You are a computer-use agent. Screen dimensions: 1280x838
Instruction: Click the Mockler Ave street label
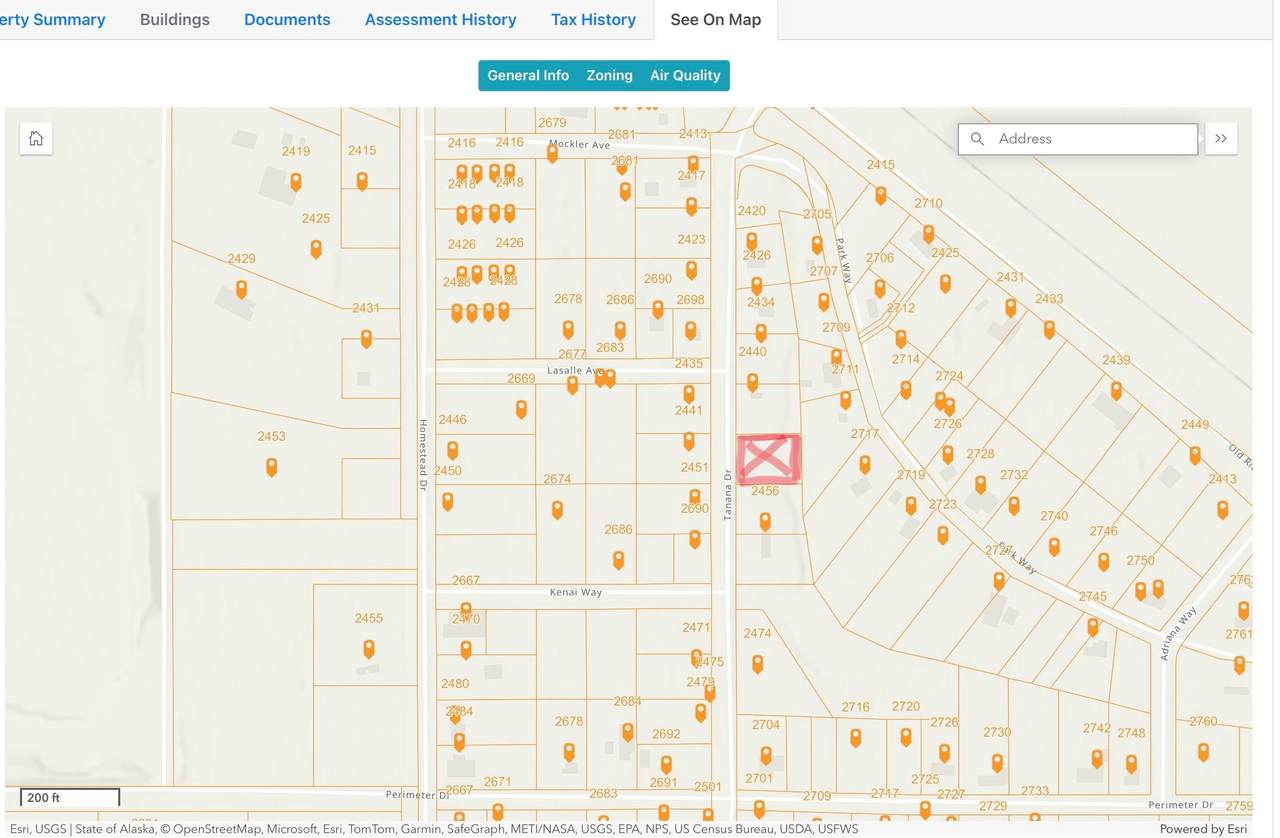click(579, 144)
